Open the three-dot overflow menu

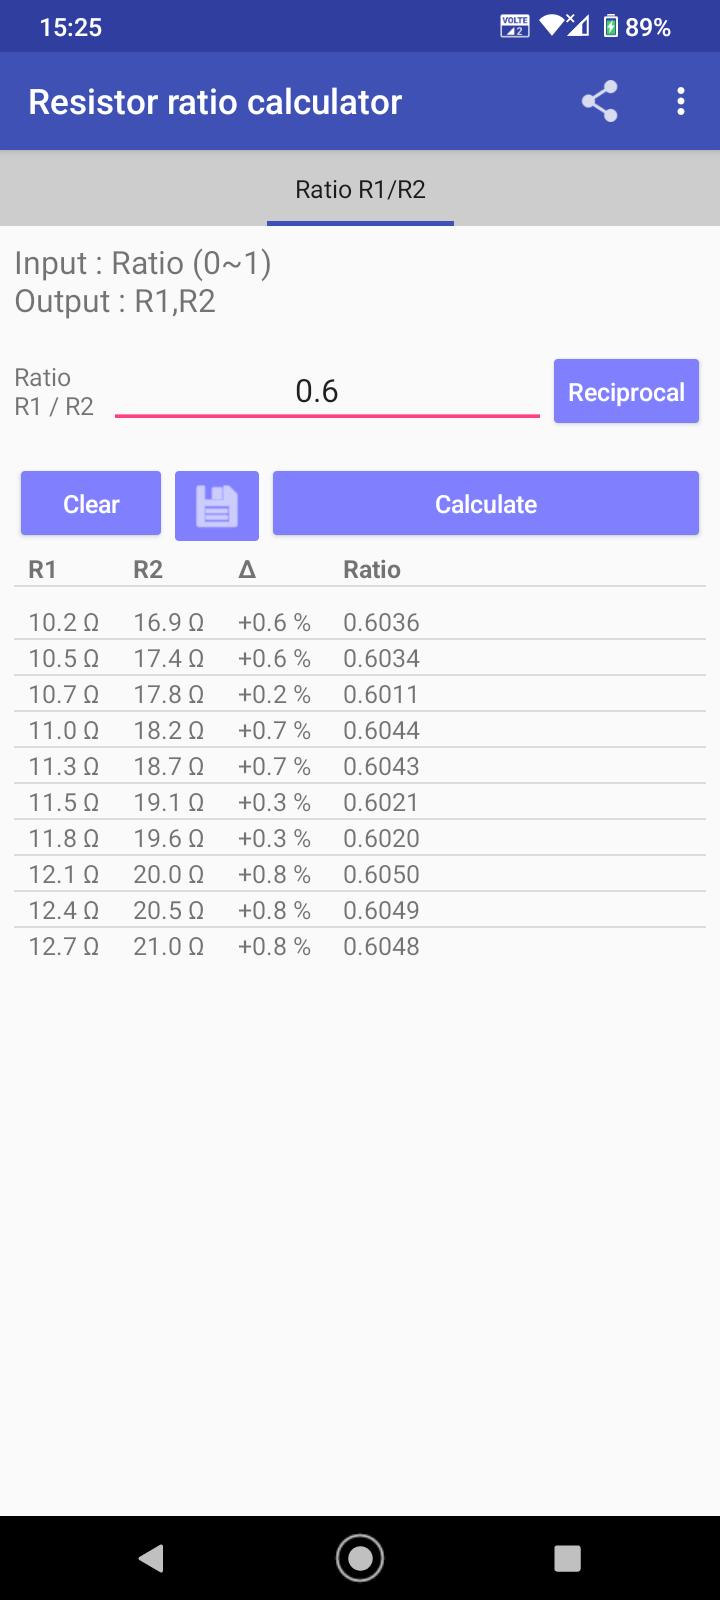tap(681, 102)
